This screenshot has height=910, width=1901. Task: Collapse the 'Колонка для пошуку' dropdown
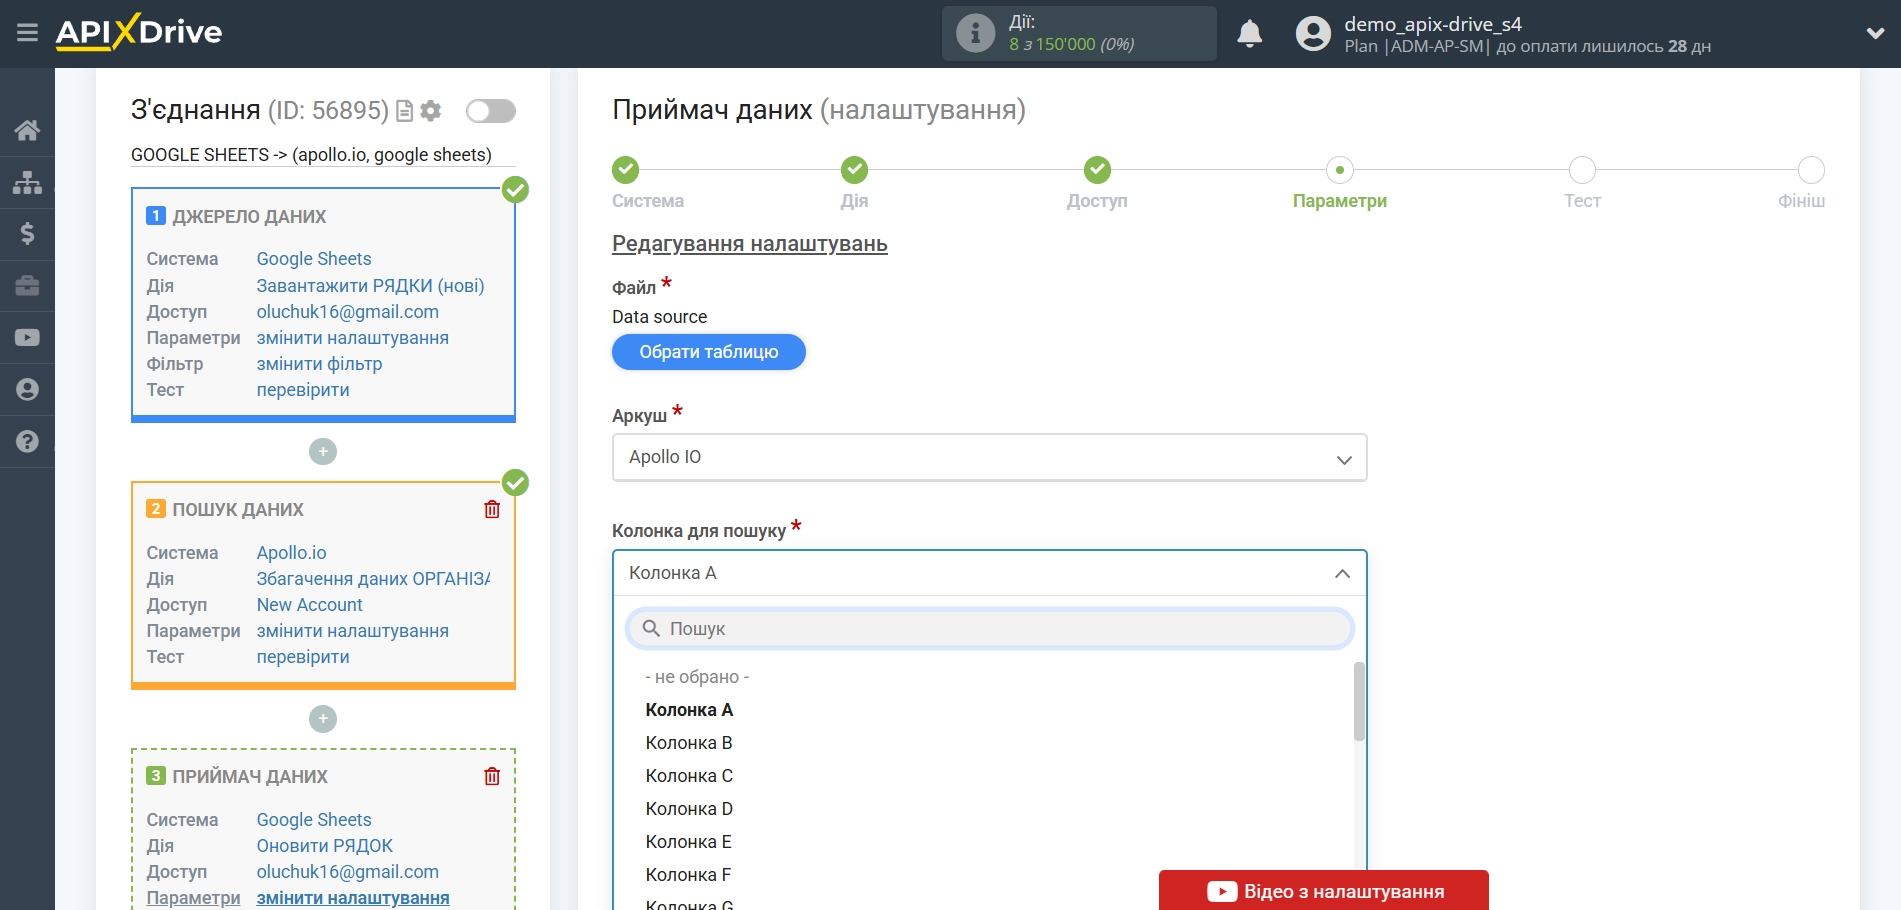(x=1341, y=573)
